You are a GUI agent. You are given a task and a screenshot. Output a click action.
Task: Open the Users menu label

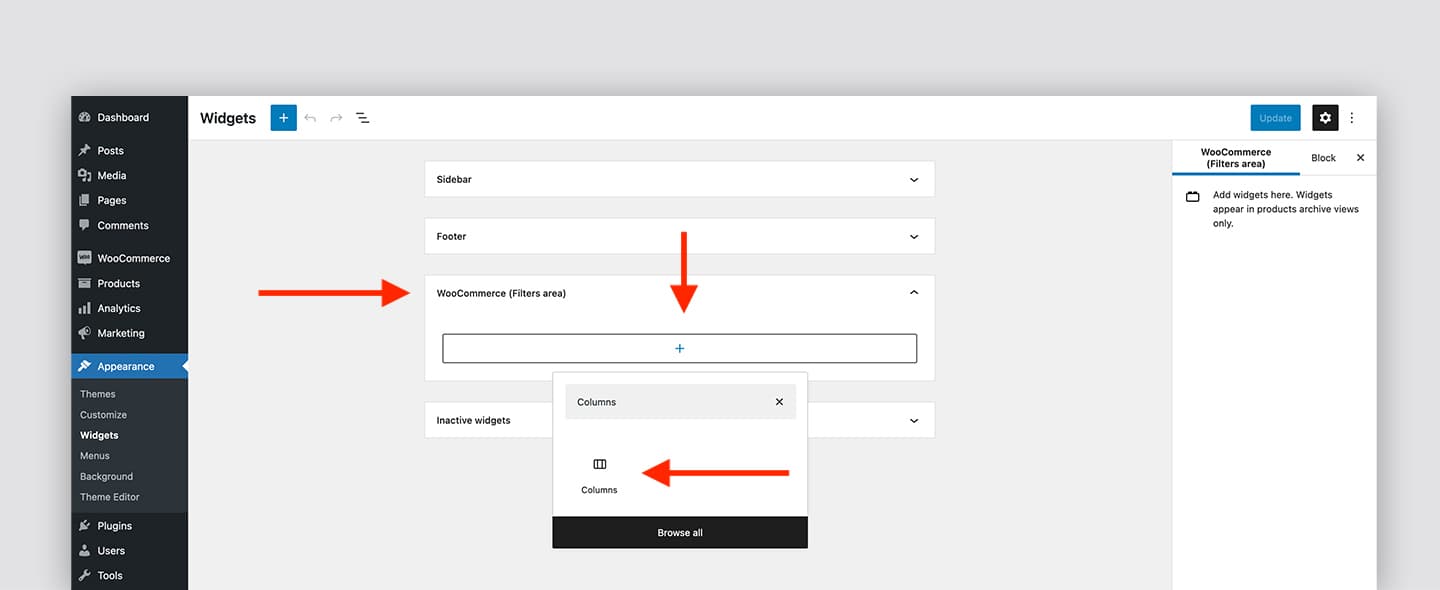(x=111, y=550)
